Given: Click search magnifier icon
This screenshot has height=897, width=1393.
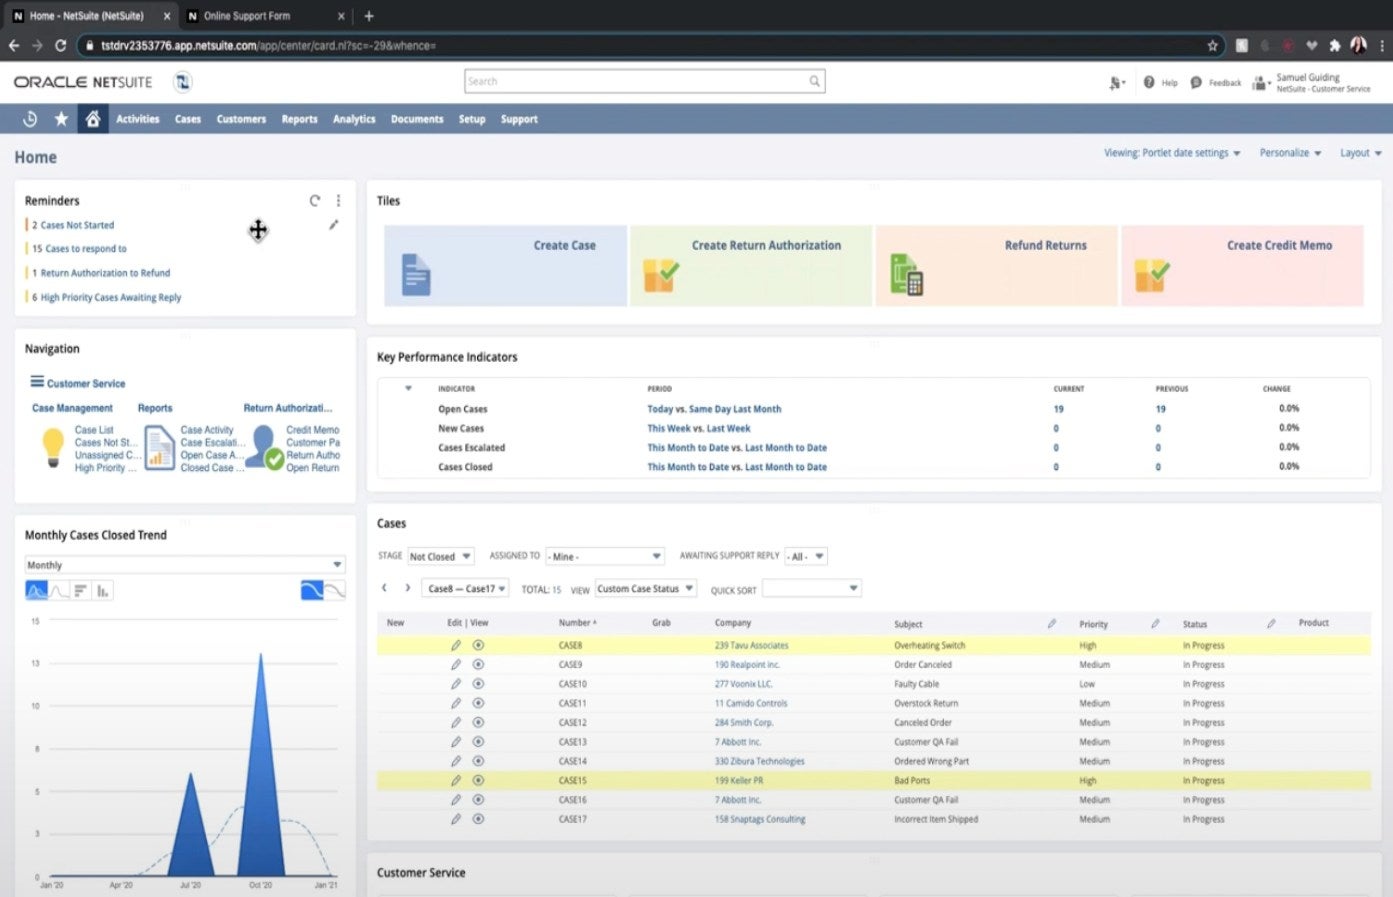Looking at the screenshot, I should (x=815, y=82).
